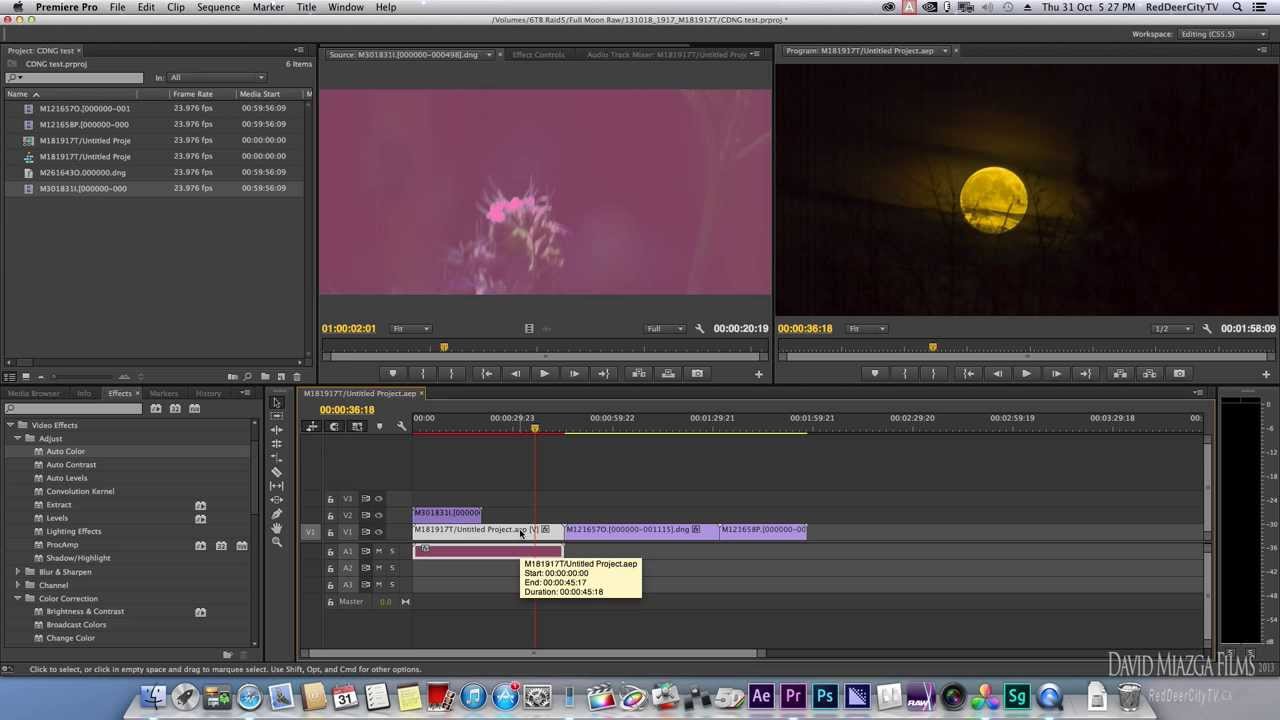Sort project items by Frame Rate column
Screen dimensions: 1280x720
[192, 94]
